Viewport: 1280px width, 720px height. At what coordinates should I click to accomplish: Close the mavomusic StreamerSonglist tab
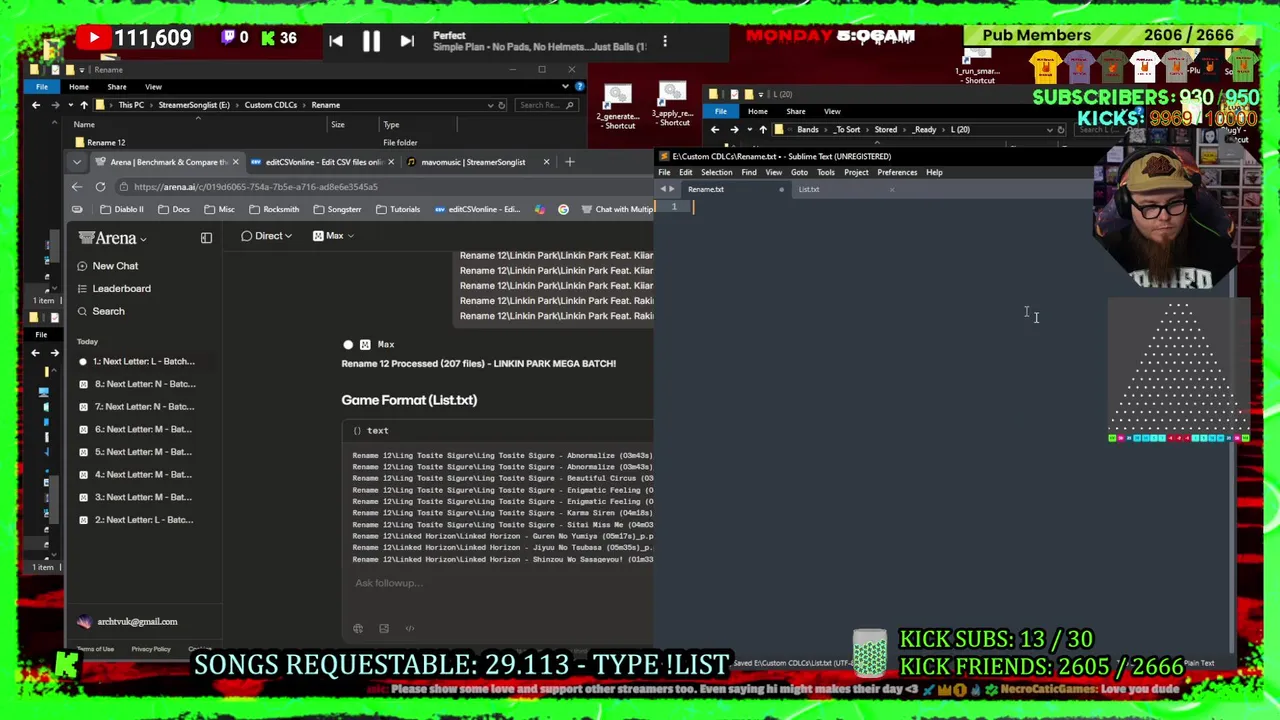tap(546, 162)
